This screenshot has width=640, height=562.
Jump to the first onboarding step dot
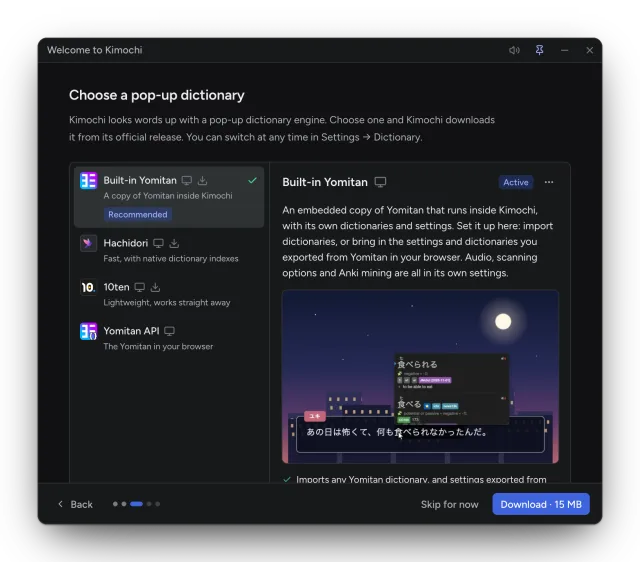[115, 504]
